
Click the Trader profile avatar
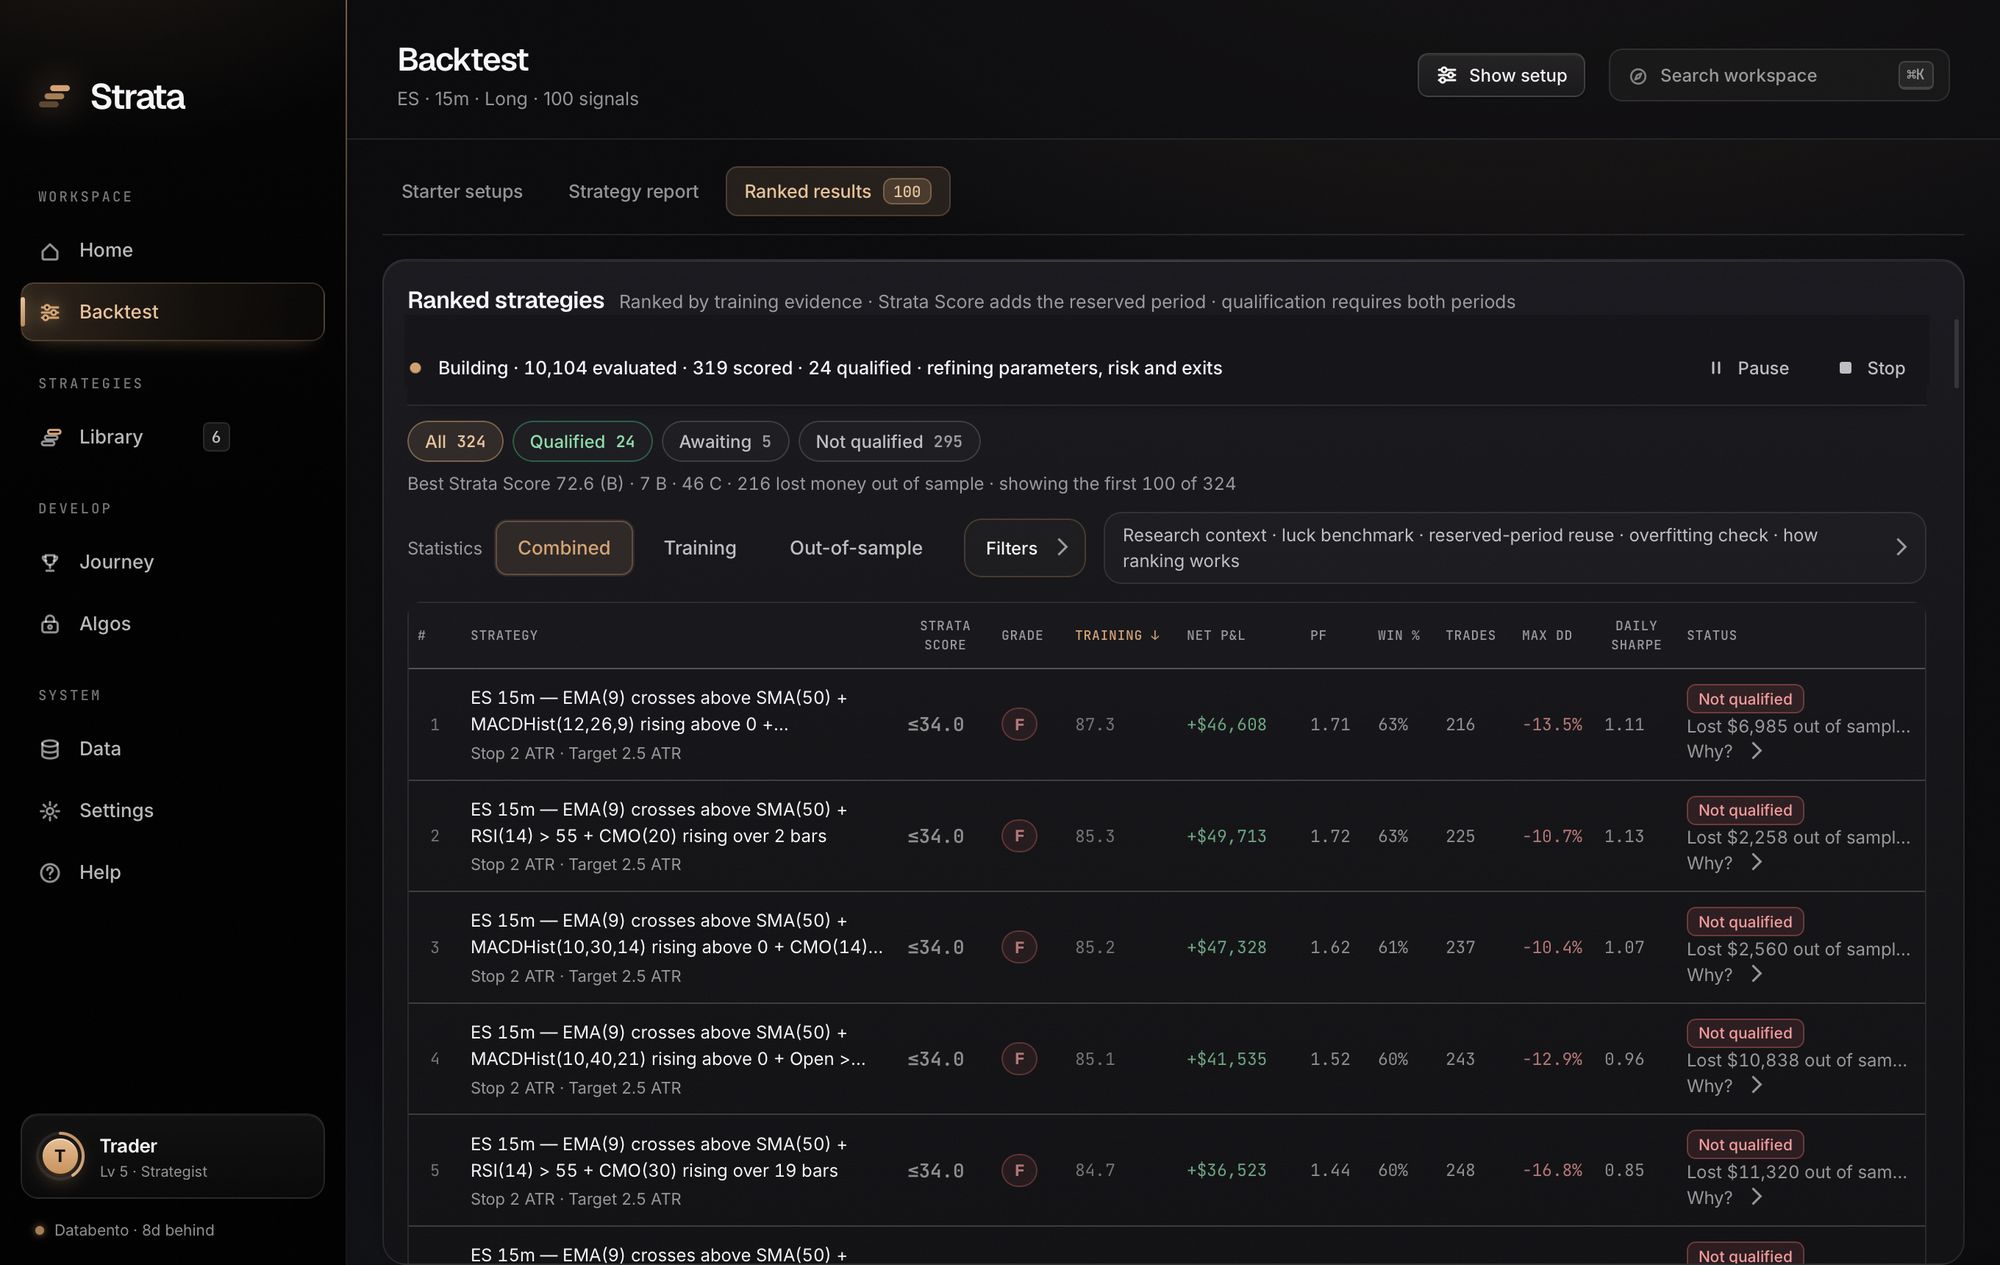[x=60, y=1156]
